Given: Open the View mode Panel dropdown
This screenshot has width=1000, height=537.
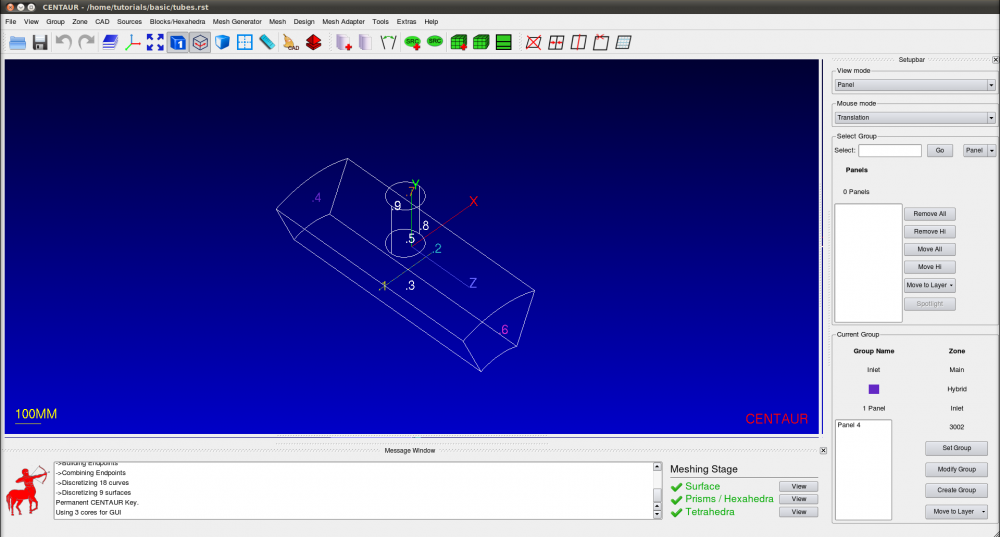Looking at the screenshot, I should tap(915, 85).
